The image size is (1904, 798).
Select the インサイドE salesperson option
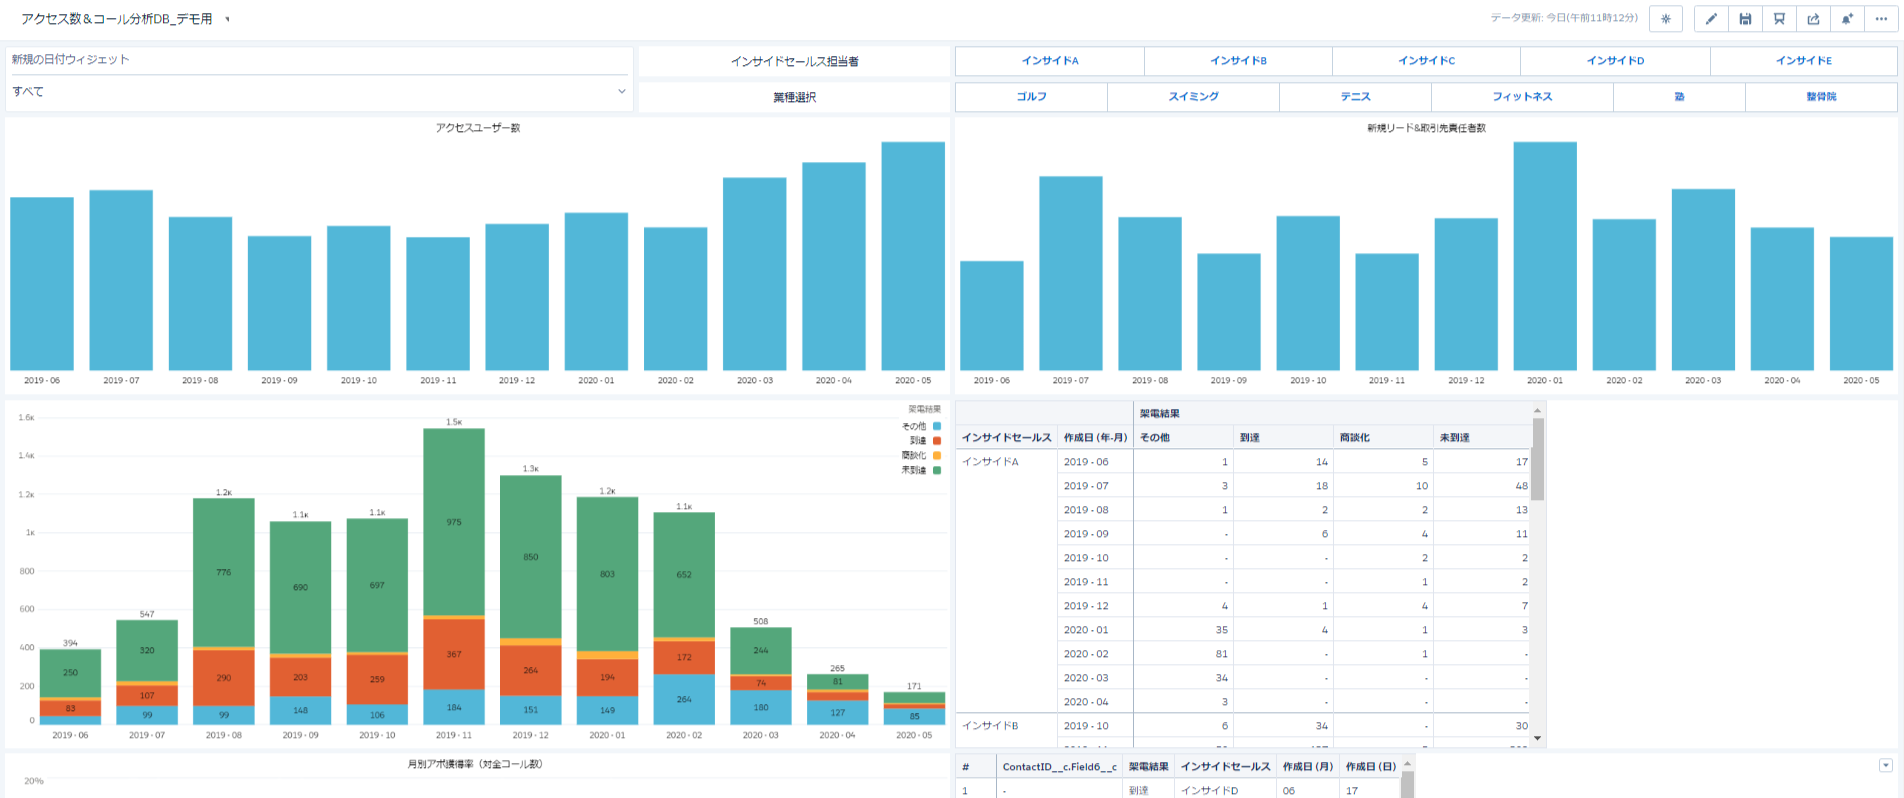click(x=1803, y=61)
